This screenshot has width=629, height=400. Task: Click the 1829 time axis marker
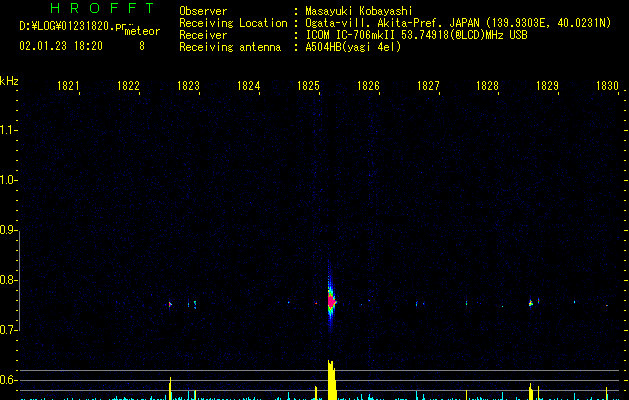tap(548, 86)
